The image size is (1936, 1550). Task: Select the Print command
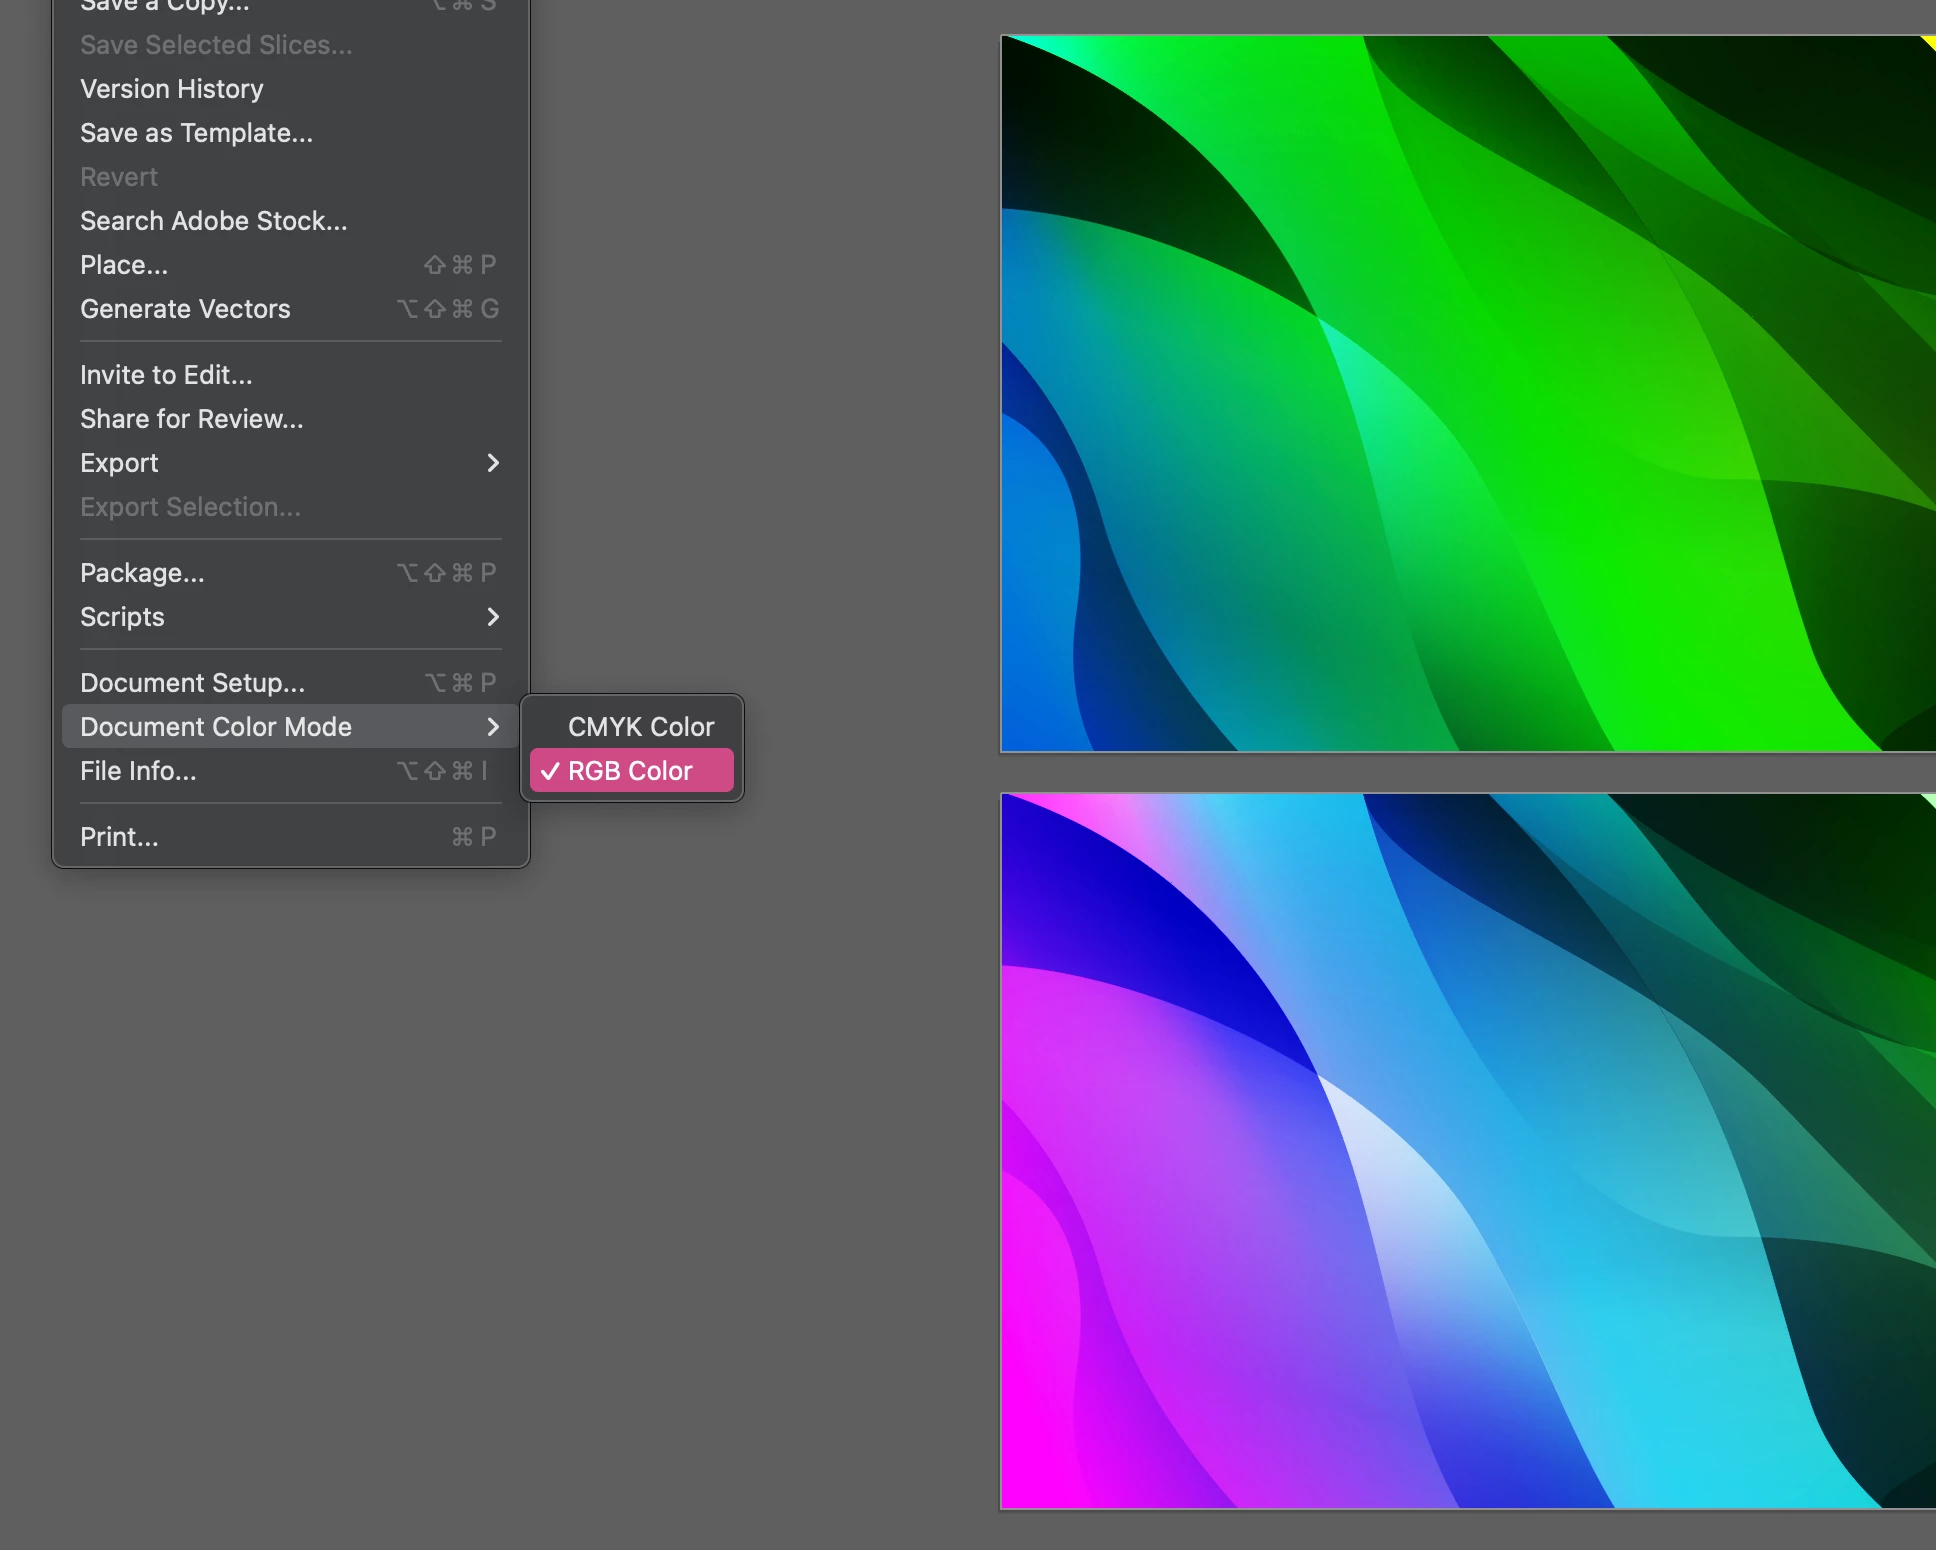click(119, 837)
